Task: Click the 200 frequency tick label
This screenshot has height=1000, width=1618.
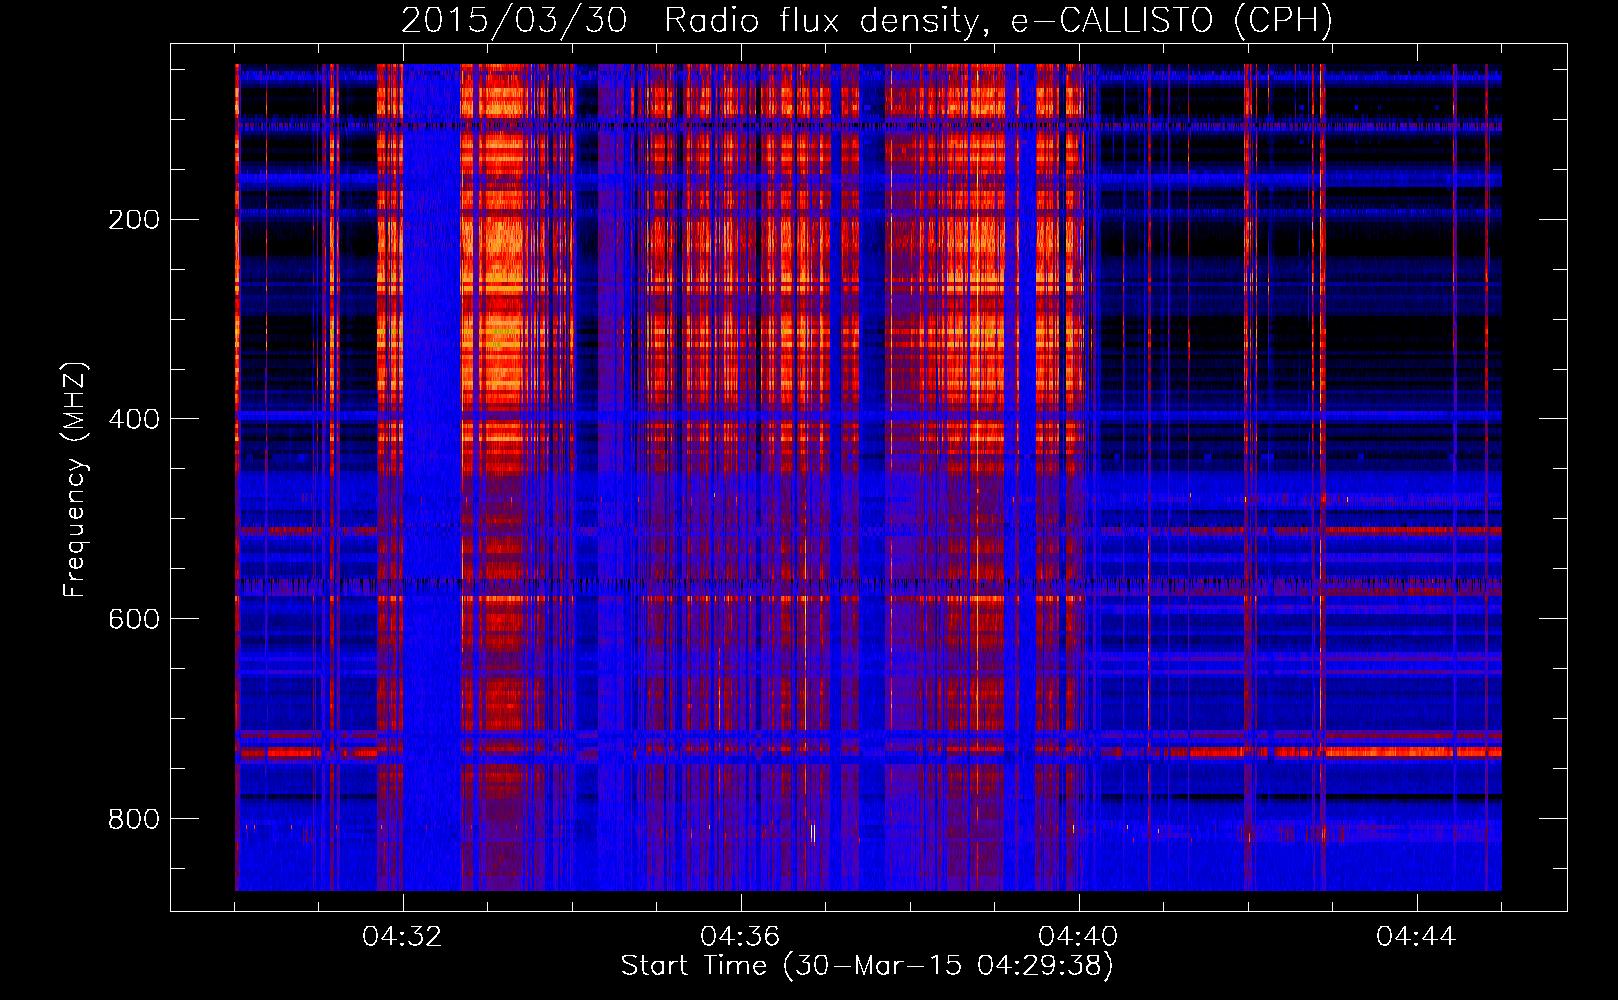Action: tap(134, 220)
